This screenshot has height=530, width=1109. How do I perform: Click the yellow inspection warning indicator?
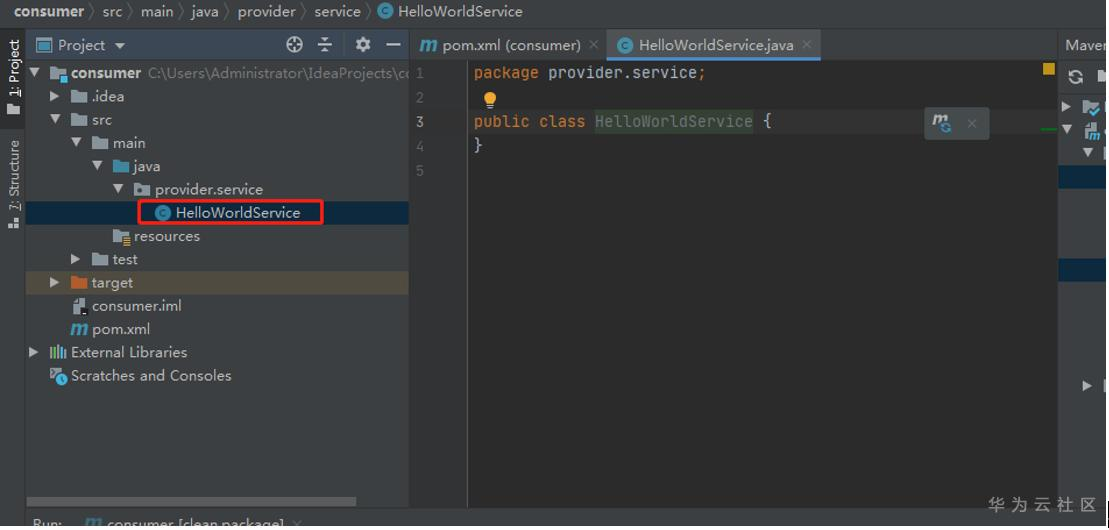tap(1048, 69)
